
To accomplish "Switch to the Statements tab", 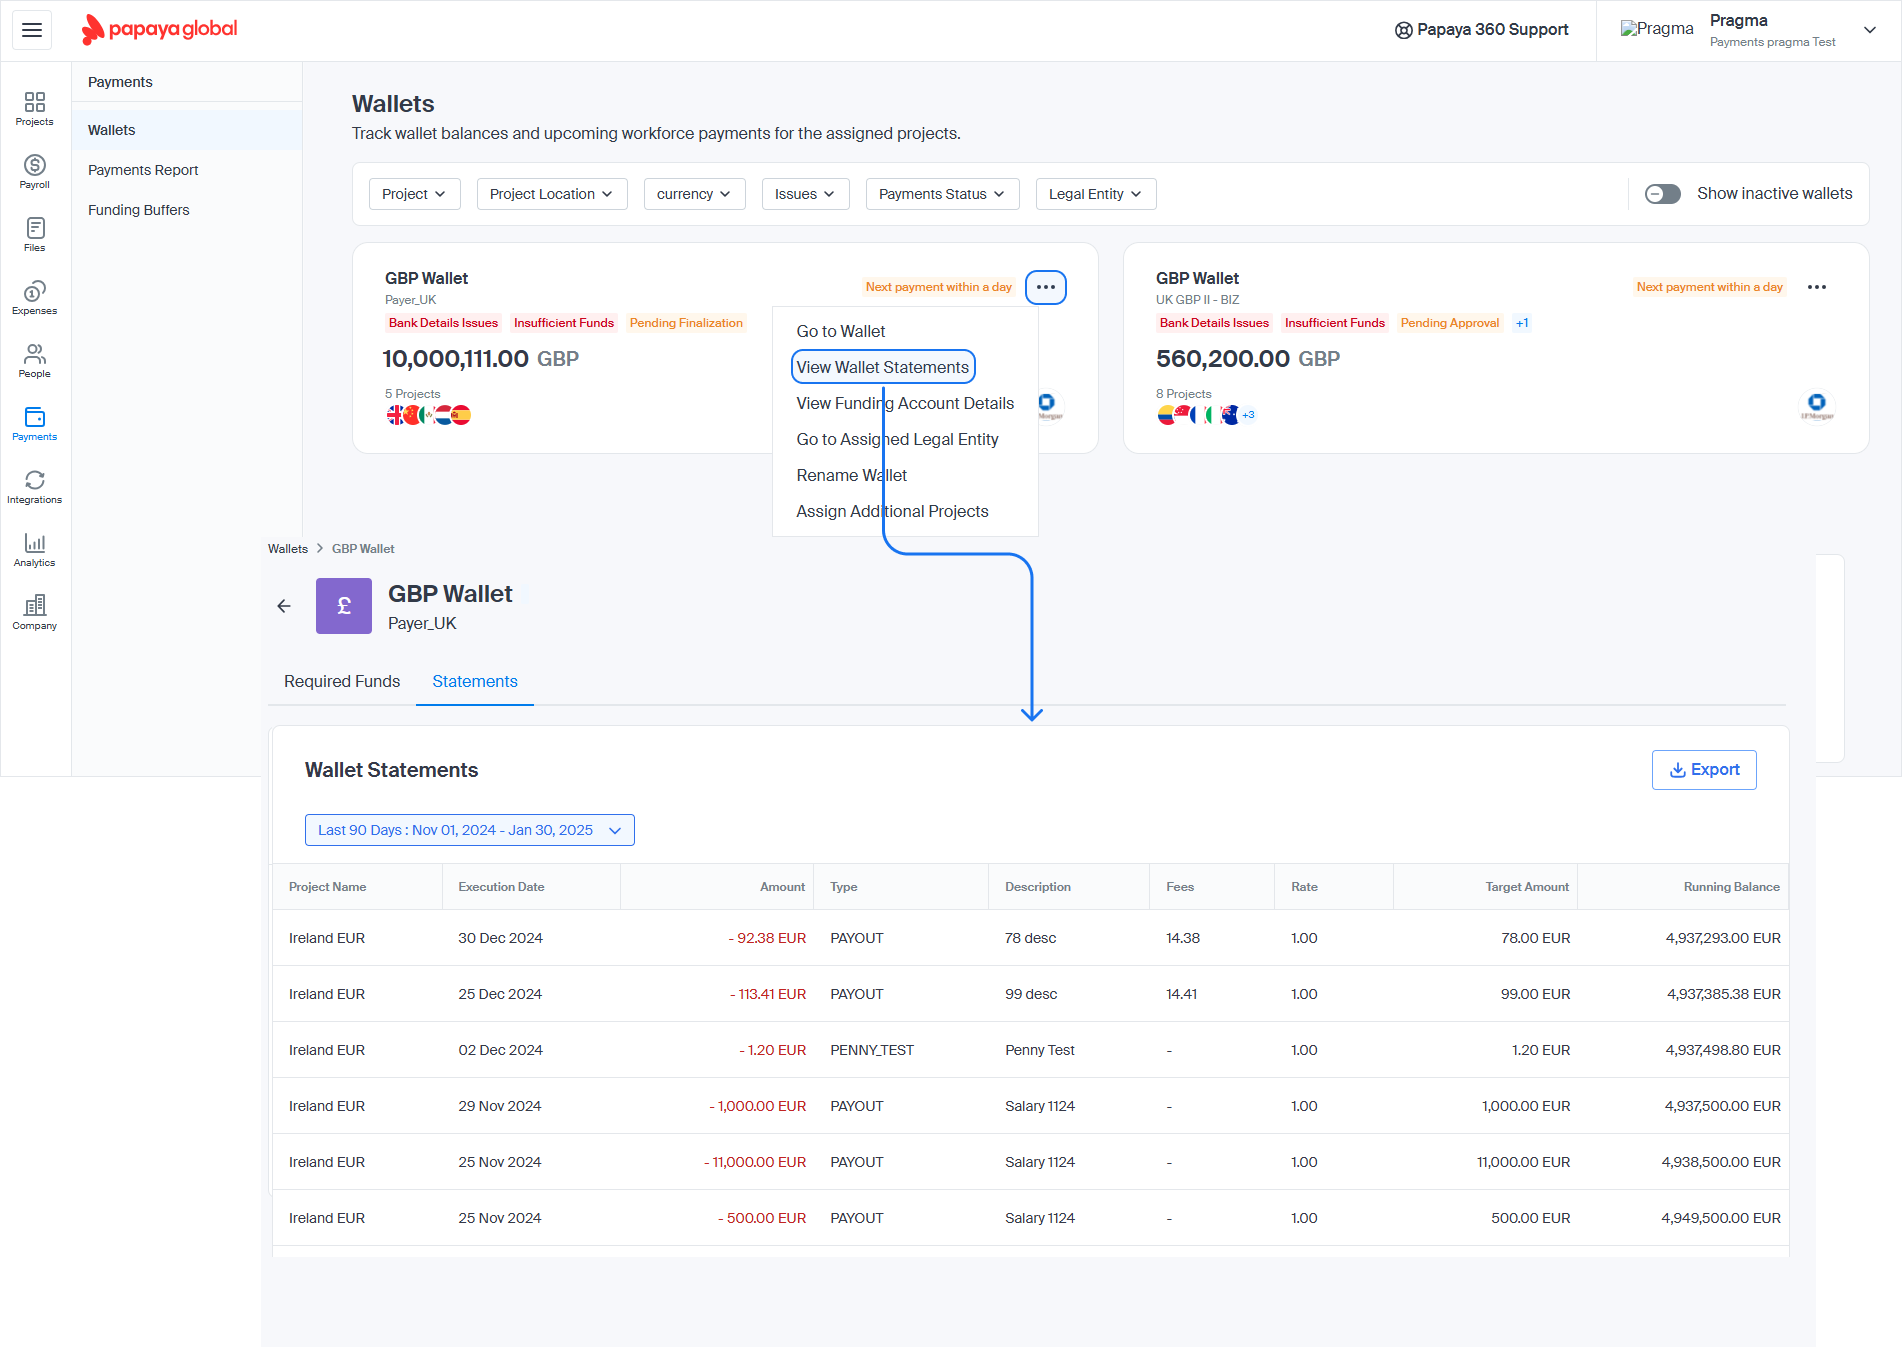I will click(475, 681).
